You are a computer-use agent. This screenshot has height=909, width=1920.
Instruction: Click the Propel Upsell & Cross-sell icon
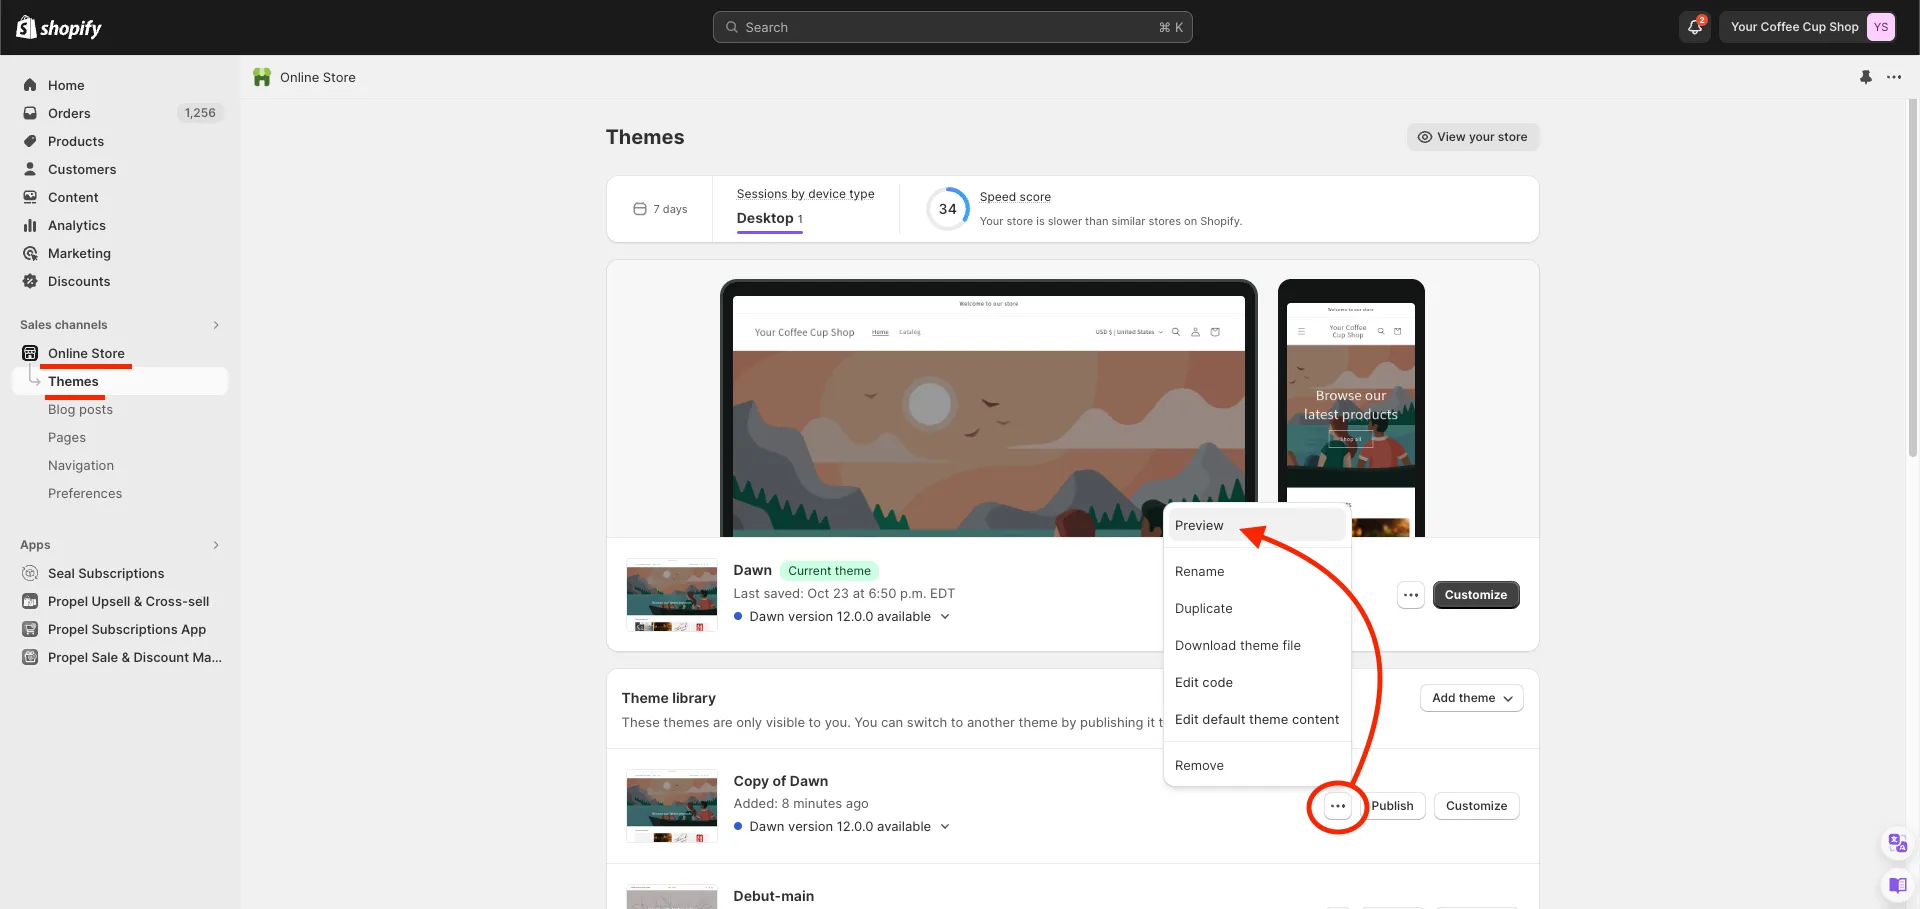(30, 601)
